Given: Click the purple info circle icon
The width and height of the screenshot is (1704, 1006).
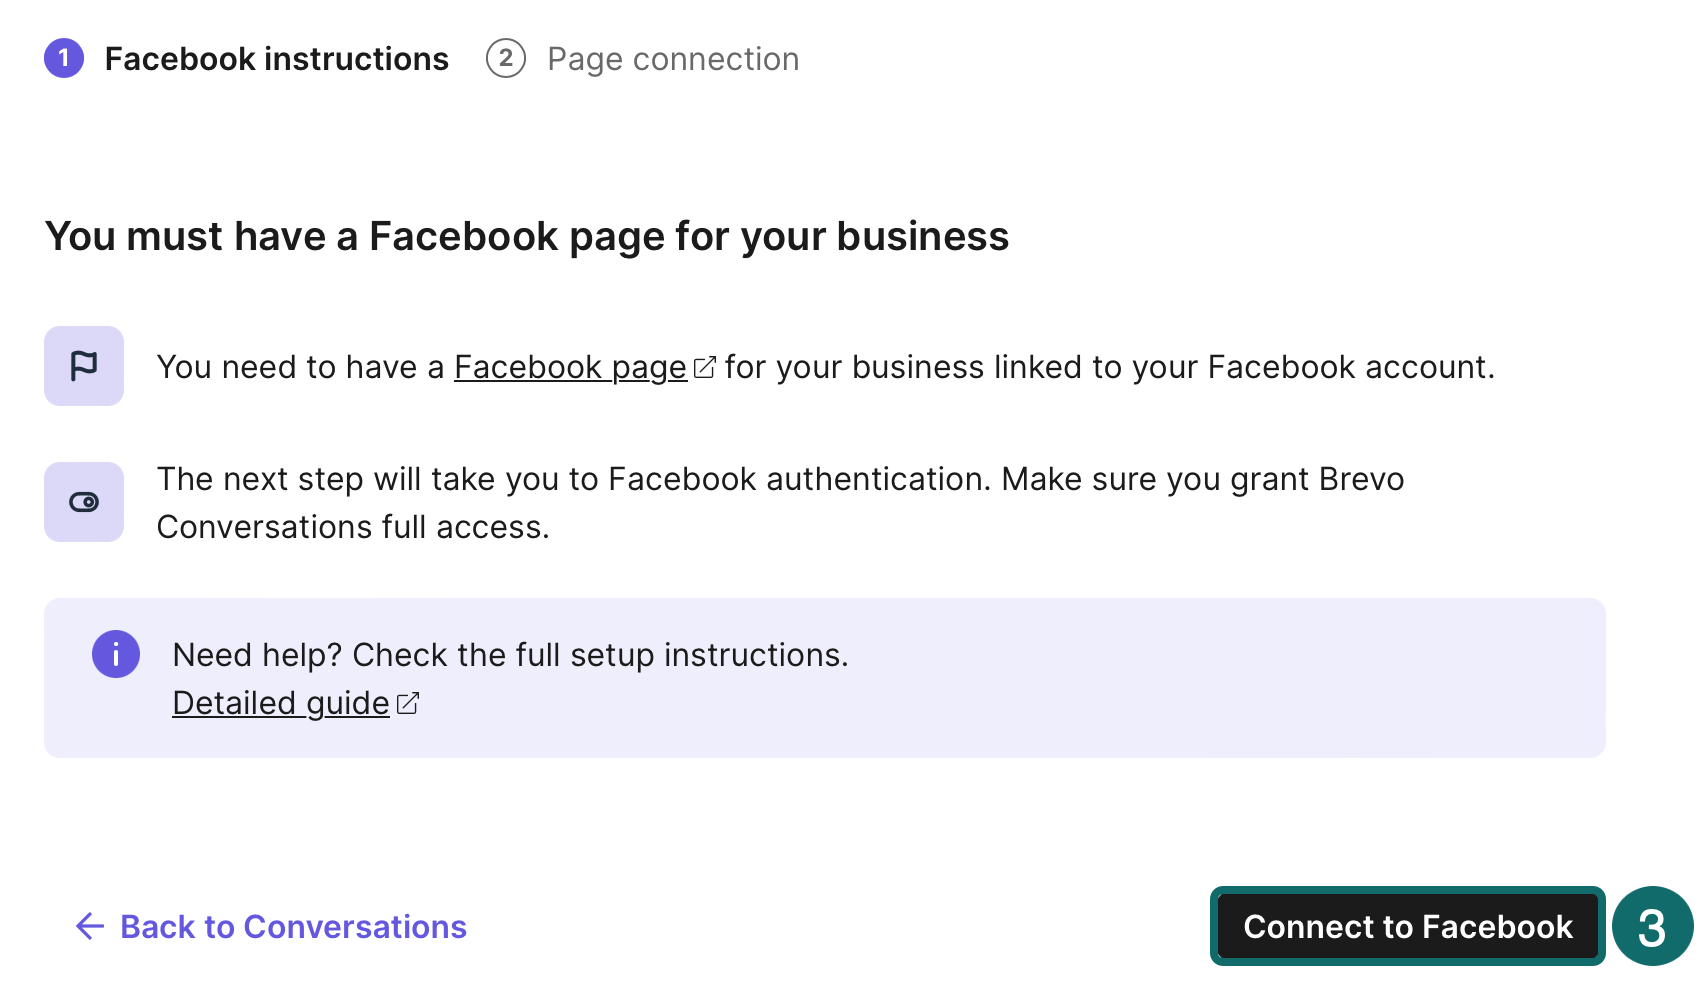Looking at the screenshot, I should click(116, 654).
